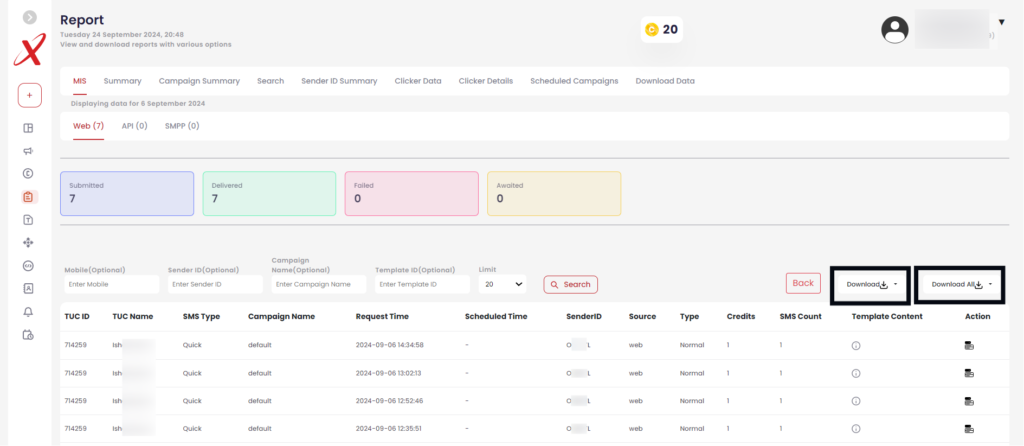Open the four-arrow move icon in sidebar
The height and width of the screenshot is (446, 1024).
28,243
